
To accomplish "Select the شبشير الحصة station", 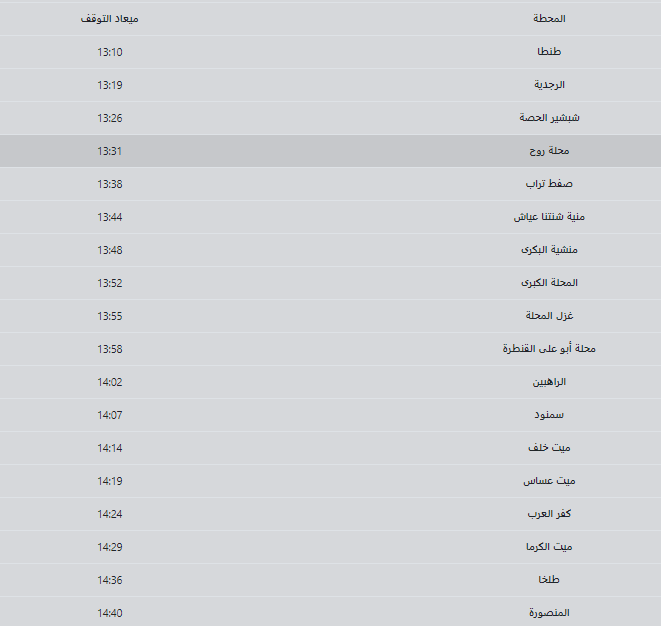I will pyautogui.click(x=549, y=118).
